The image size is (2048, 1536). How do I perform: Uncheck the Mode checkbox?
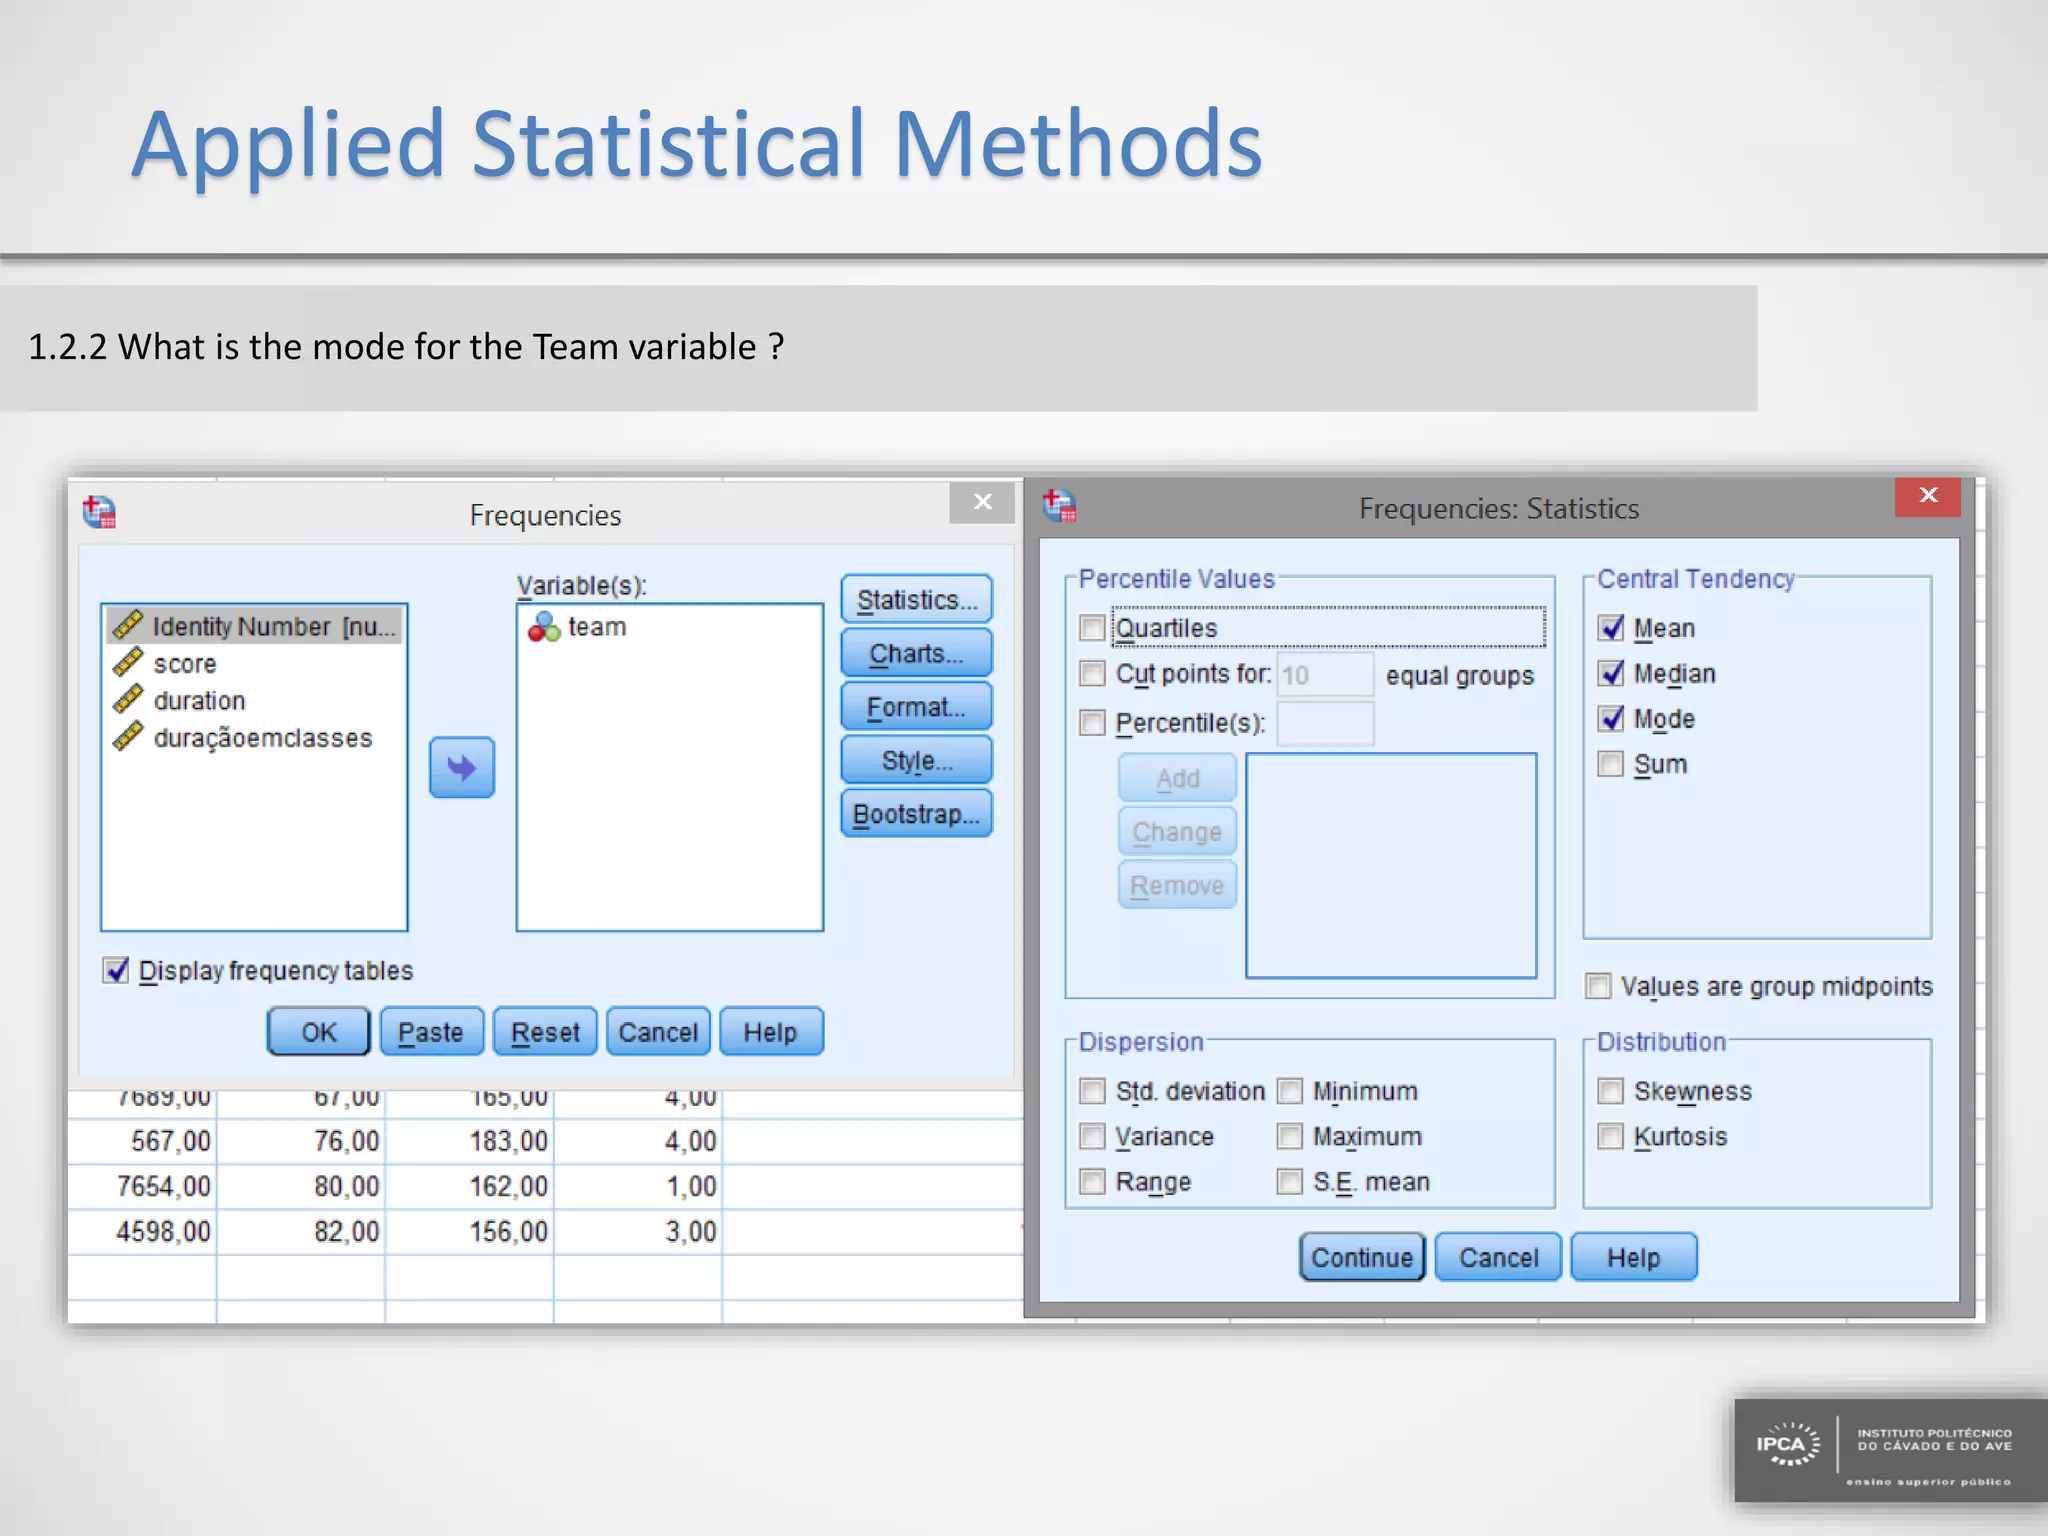pyautogui.click(x=1611, y=718)
